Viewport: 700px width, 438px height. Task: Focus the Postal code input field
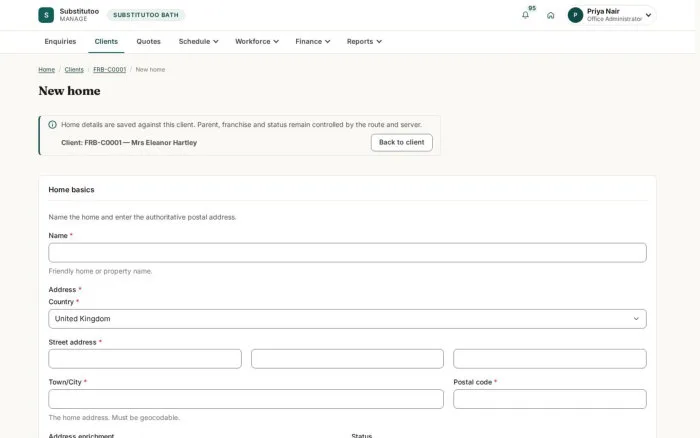pos(550,399)
